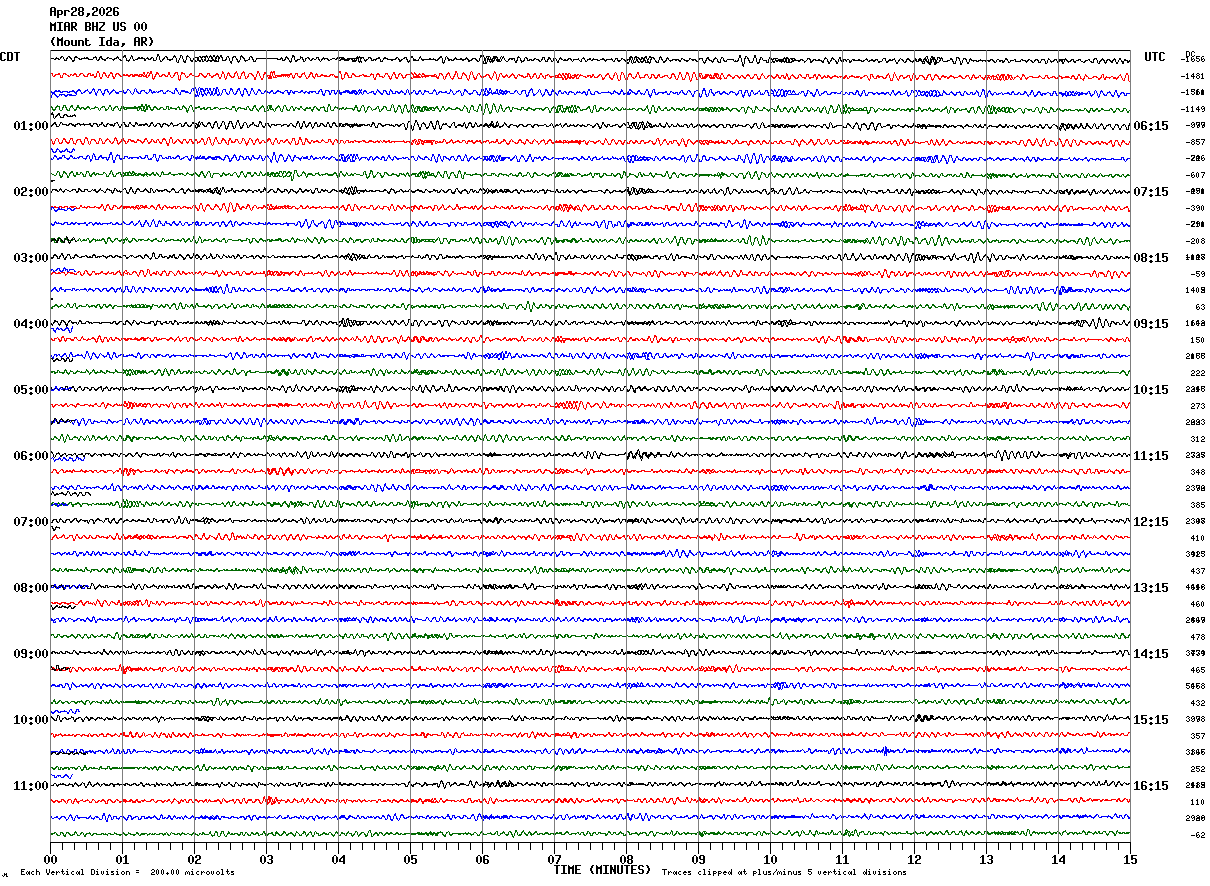Click the DC offset value -857
Screen dimensions: 1210x886
(x=1195, y=142)
